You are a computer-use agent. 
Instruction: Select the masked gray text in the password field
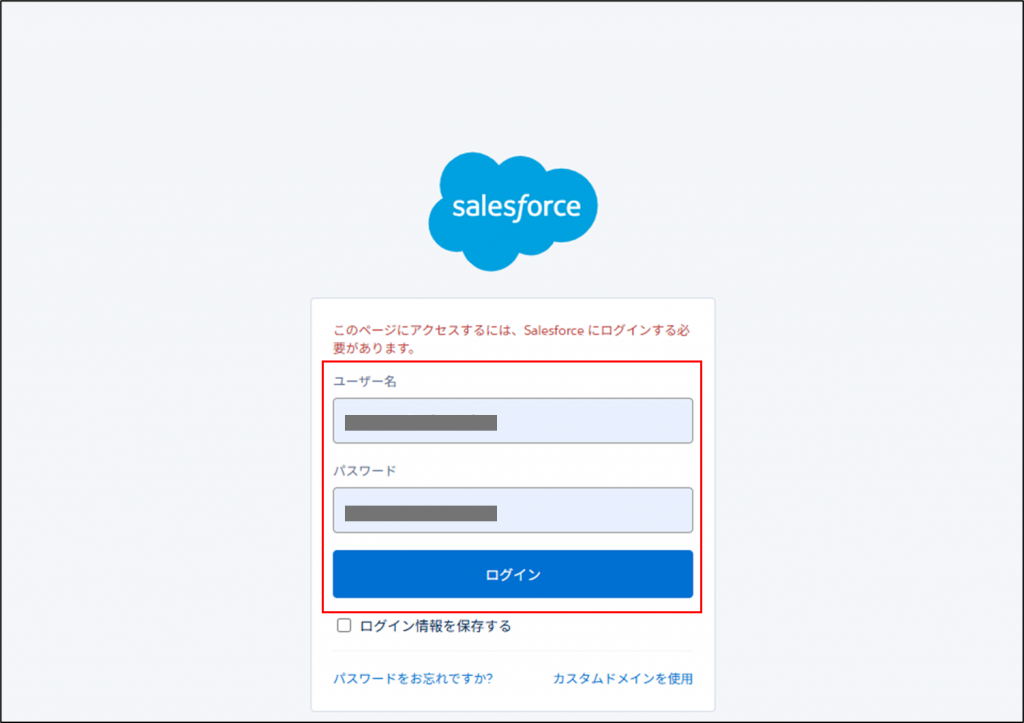[420, 513]
